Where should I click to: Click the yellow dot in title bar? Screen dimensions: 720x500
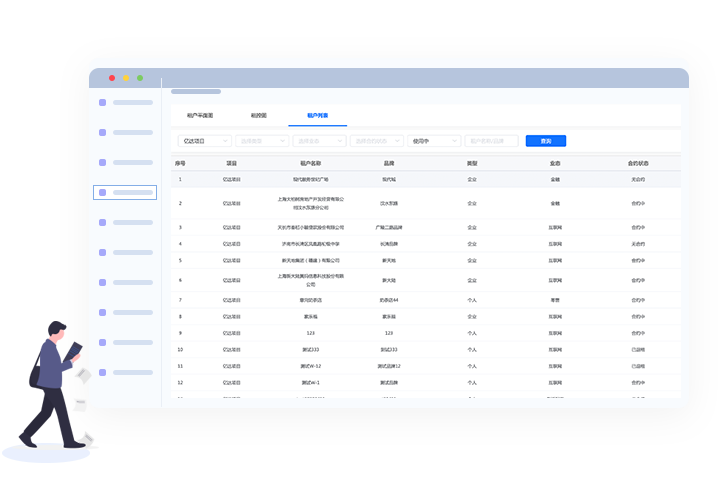coord(126,78)
